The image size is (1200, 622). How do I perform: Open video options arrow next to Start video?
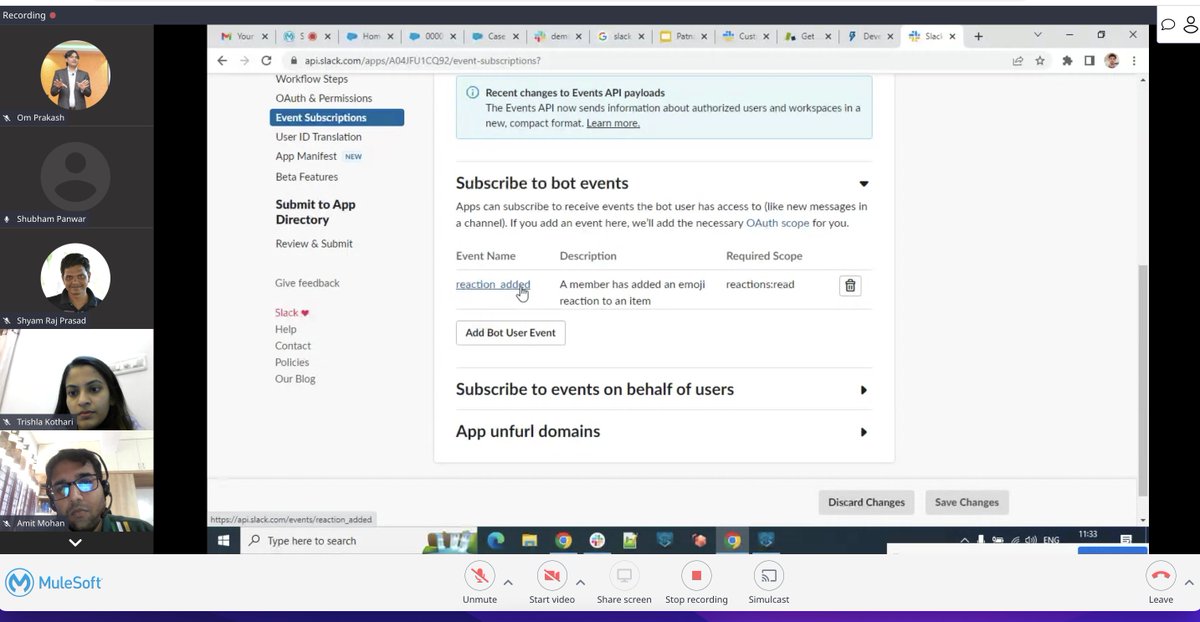(x=580, y=582)
